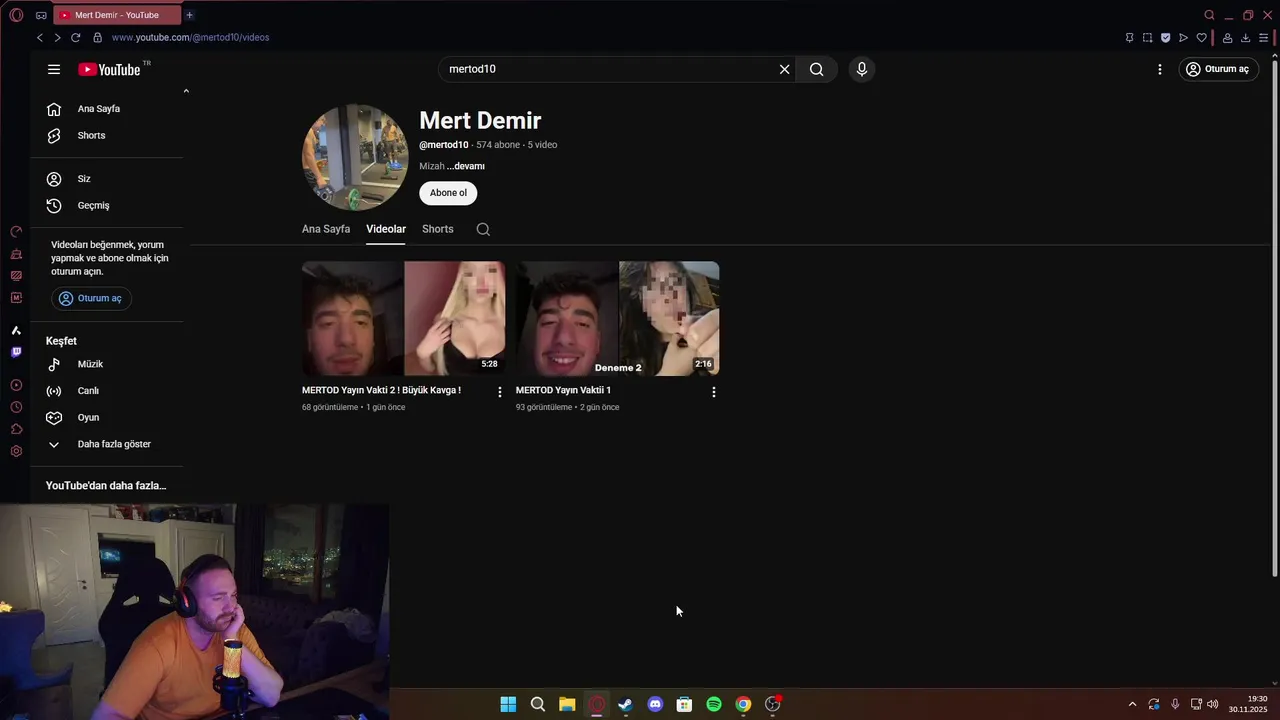Open video title MERTOD Yayın Vakti 2 ! Büyük Kavga !
Image resolution: width=1280 pixels, height=720 pixels.
(x=381, y=390)
